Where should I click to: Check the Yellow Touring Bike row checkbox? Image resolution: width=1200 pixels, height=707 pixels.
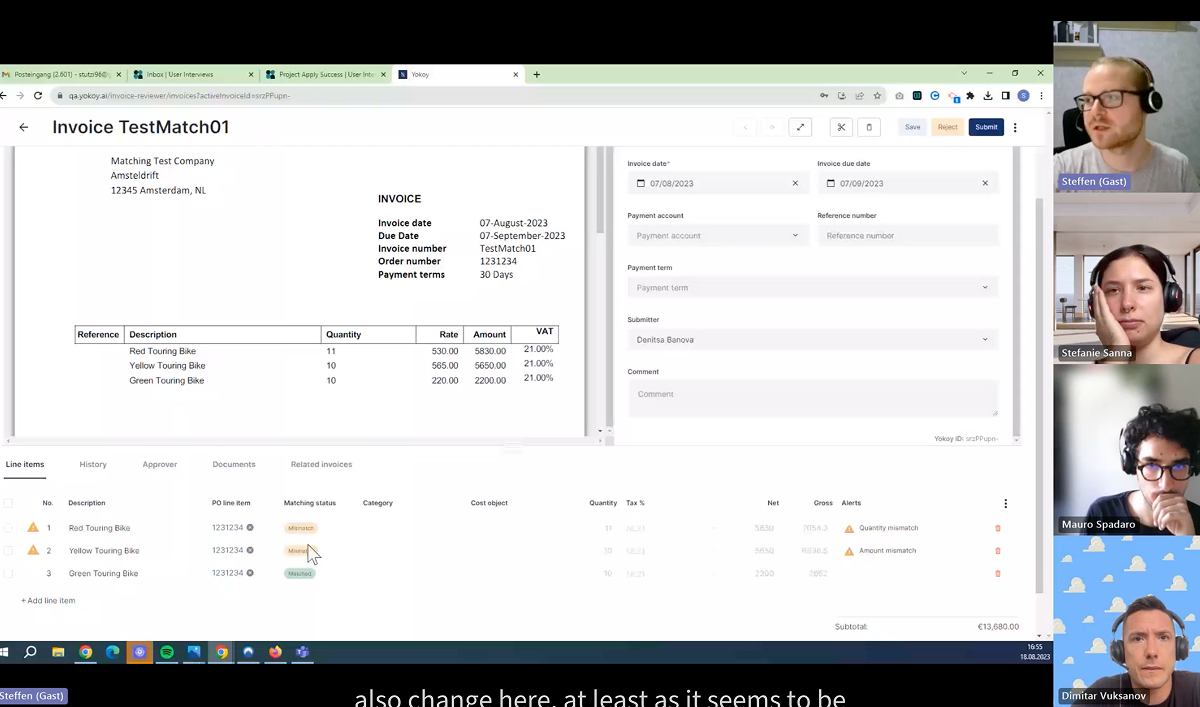click(x=8, y=550)
